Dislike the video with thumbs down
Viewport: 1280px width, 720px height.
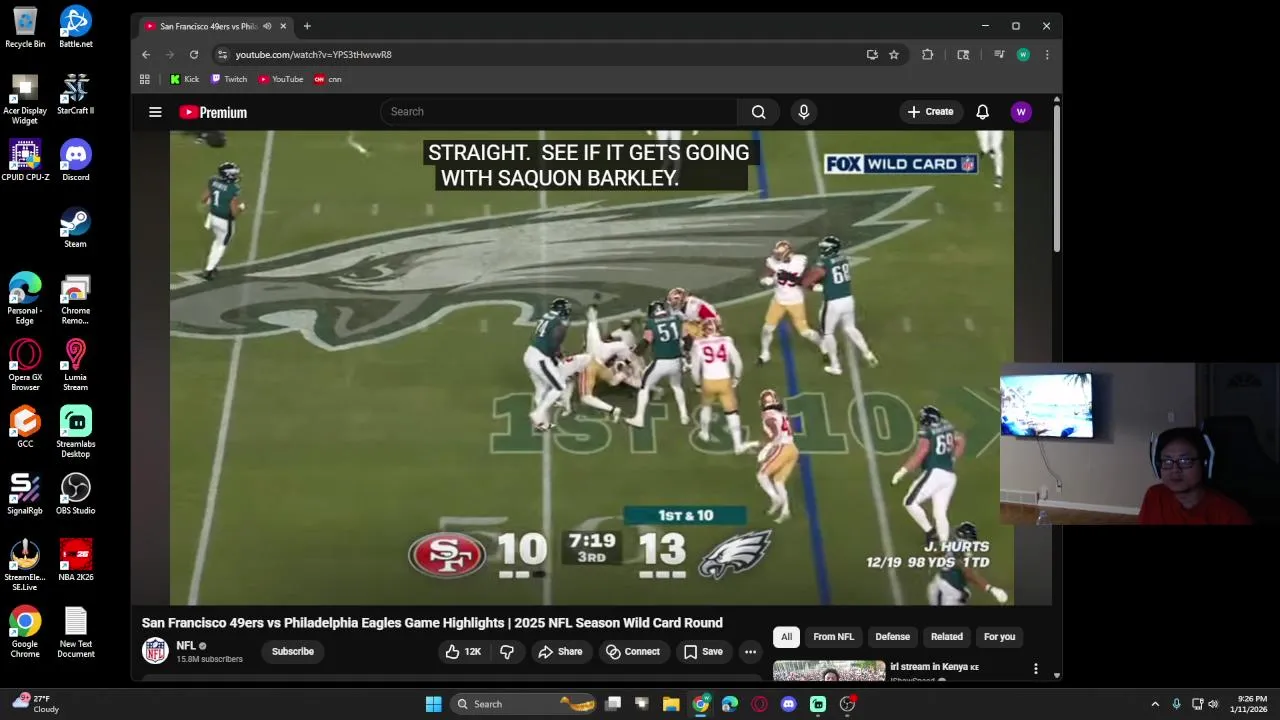click(507, 651)
